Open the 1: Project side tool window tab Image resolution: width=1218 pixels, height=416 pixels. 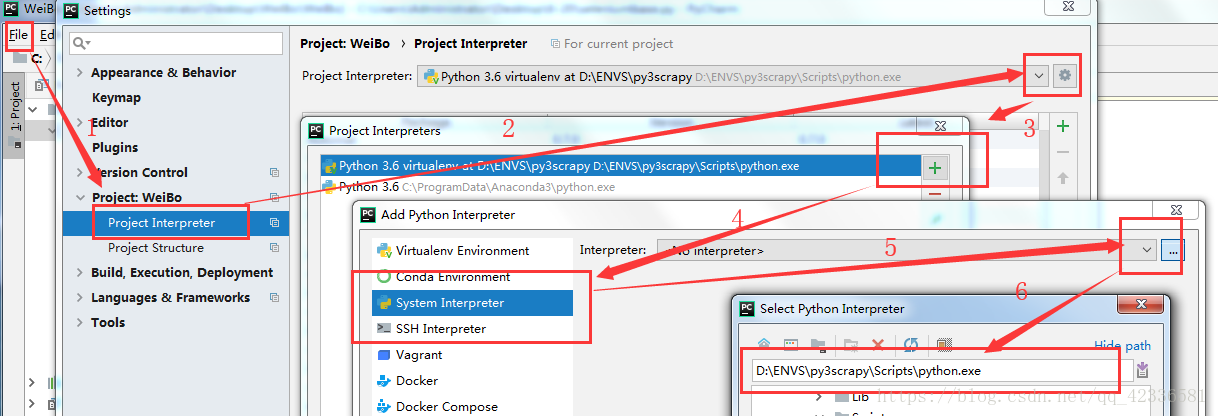(x=14, y=107)
